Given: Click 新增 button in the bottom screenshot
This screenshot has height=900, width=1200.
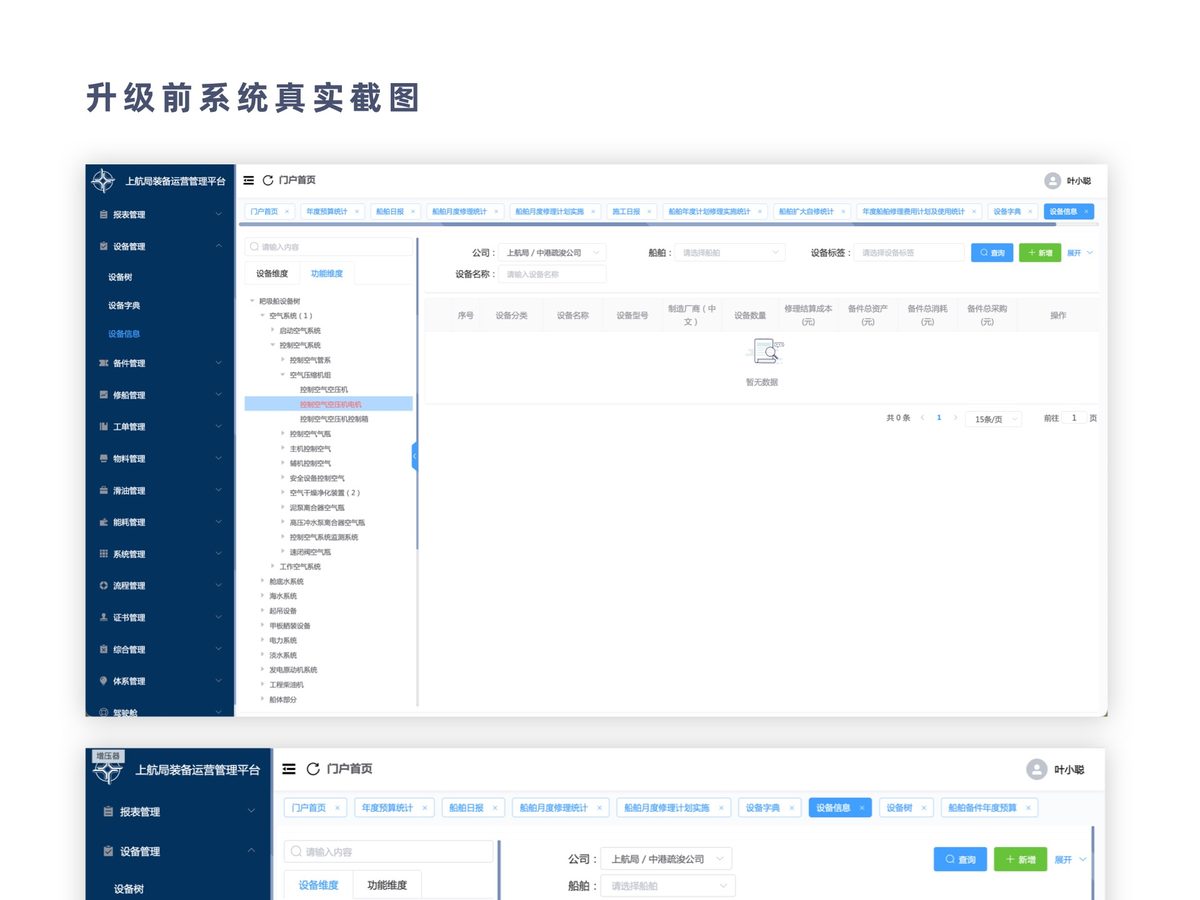Looking at the screenshot, I should [1021, 859].
